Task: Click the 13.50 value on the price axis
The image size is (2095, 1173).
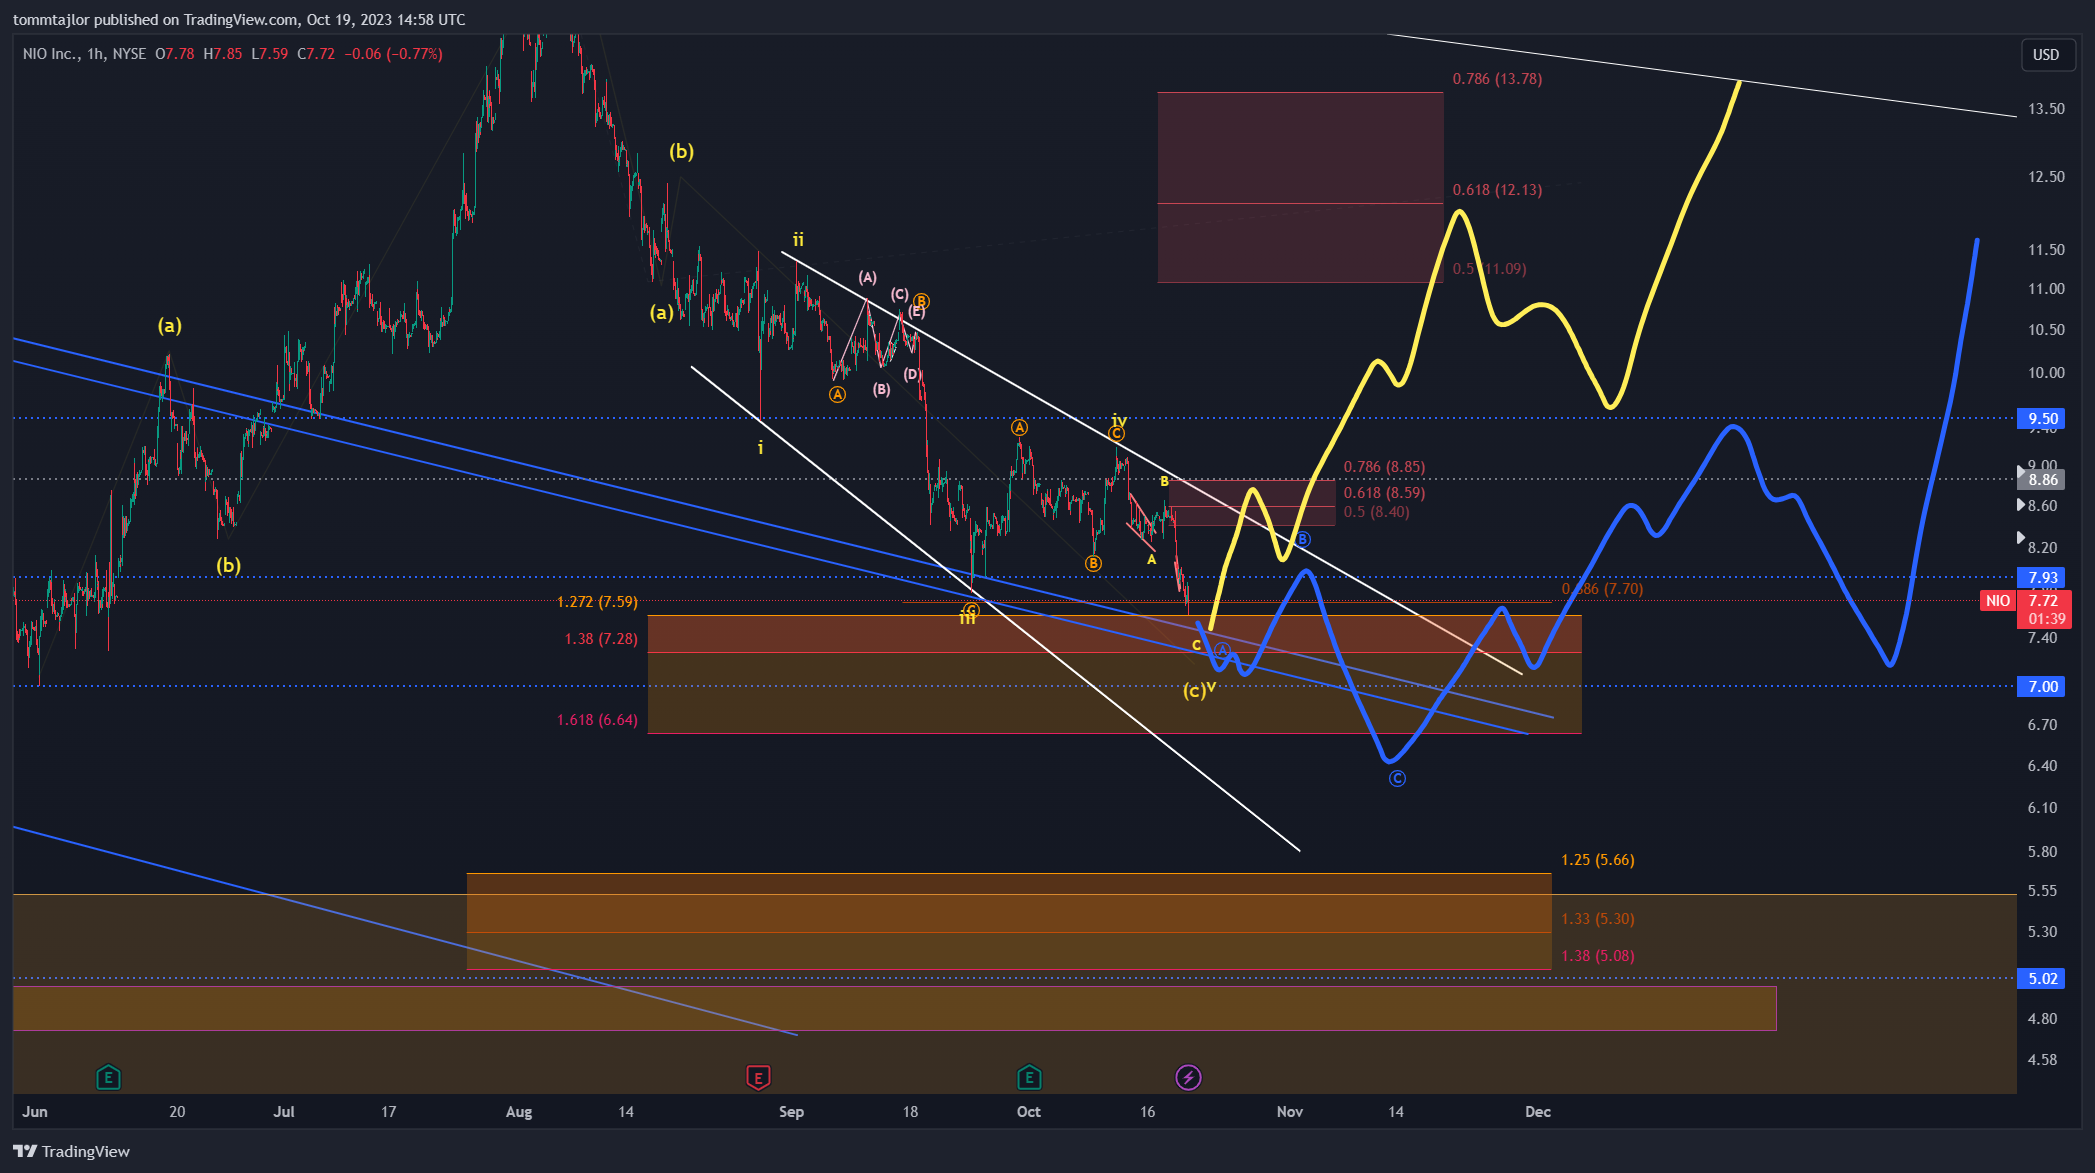Action: (x=2046, y=109)
